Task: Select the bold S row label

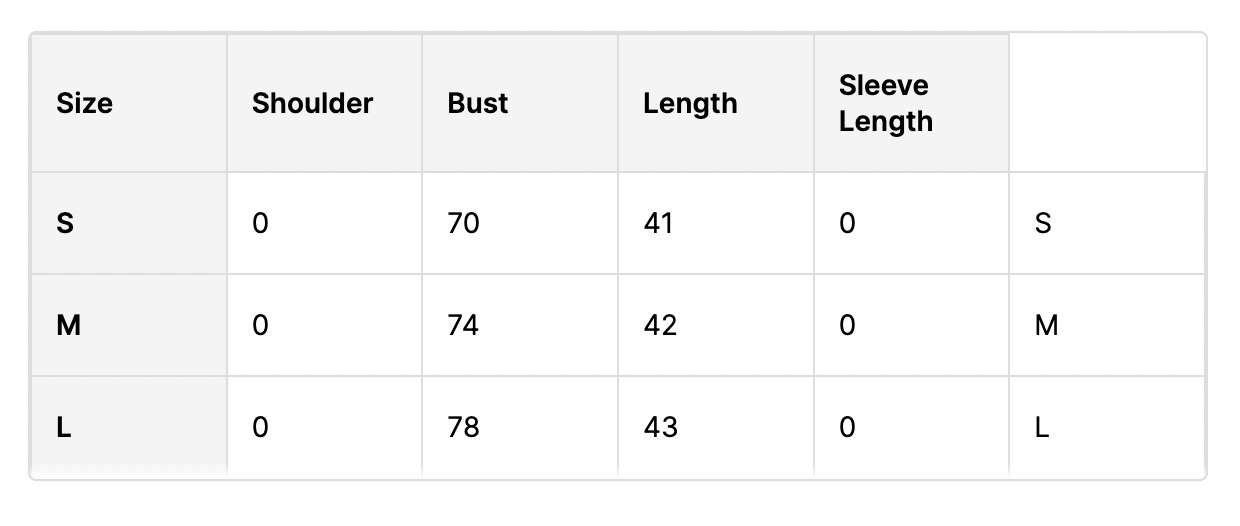Action: (x=65, y=223)
